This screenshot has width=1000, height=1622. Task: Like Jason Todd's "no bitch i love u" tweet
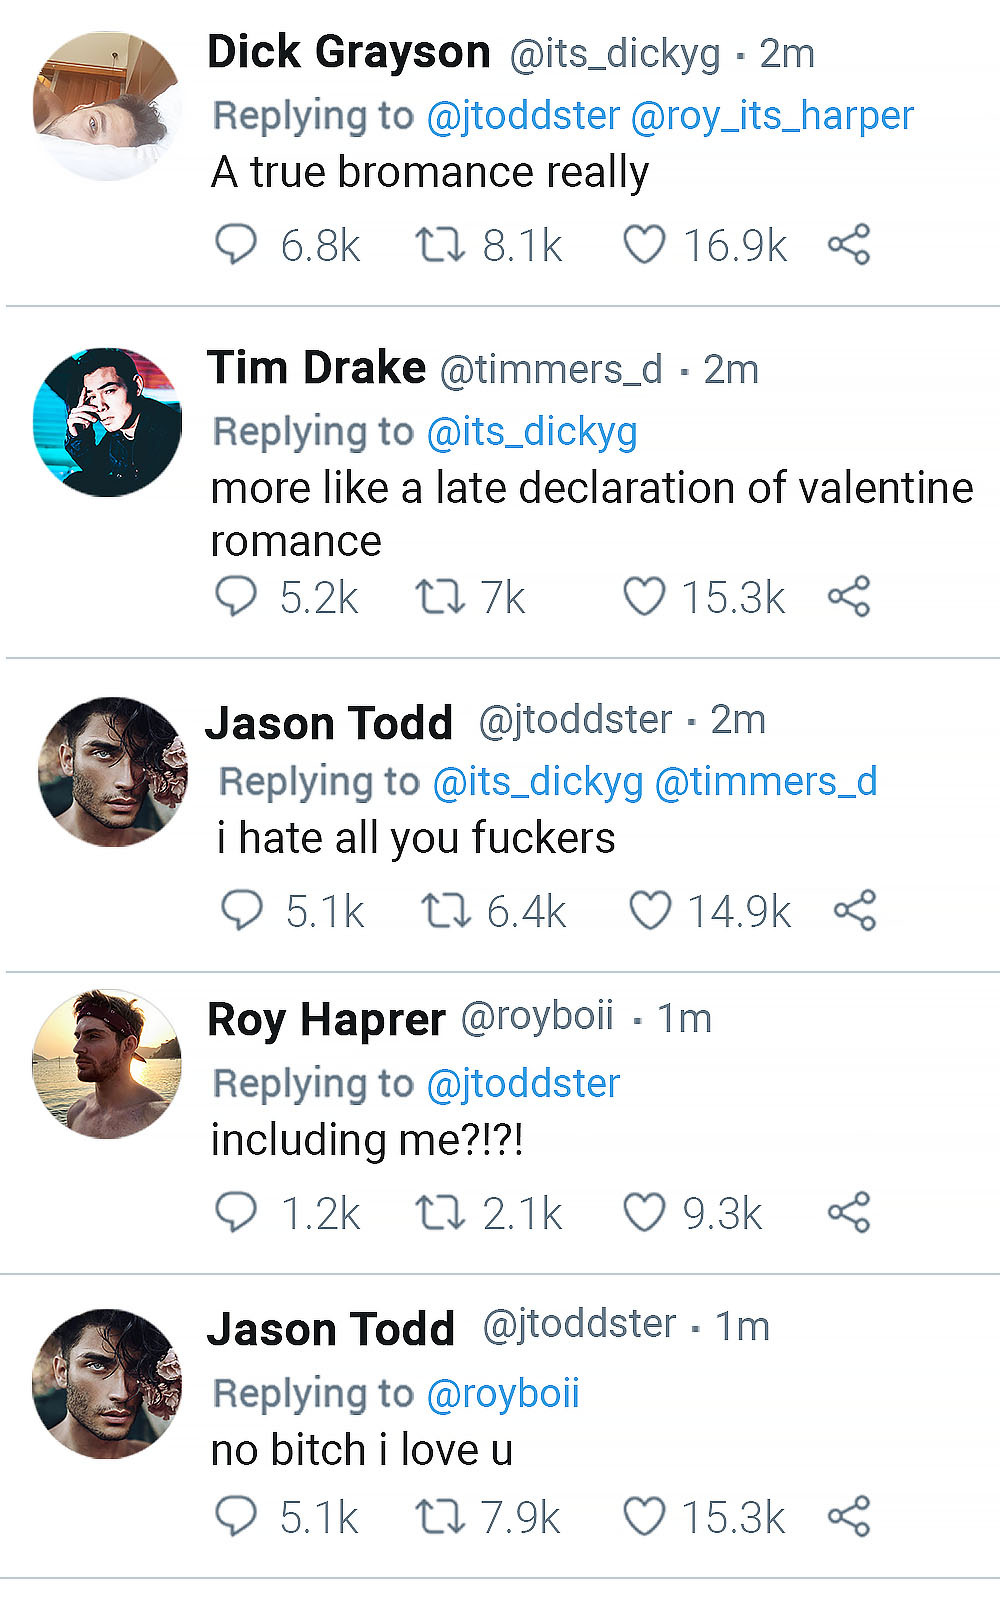pos(644,1516)
